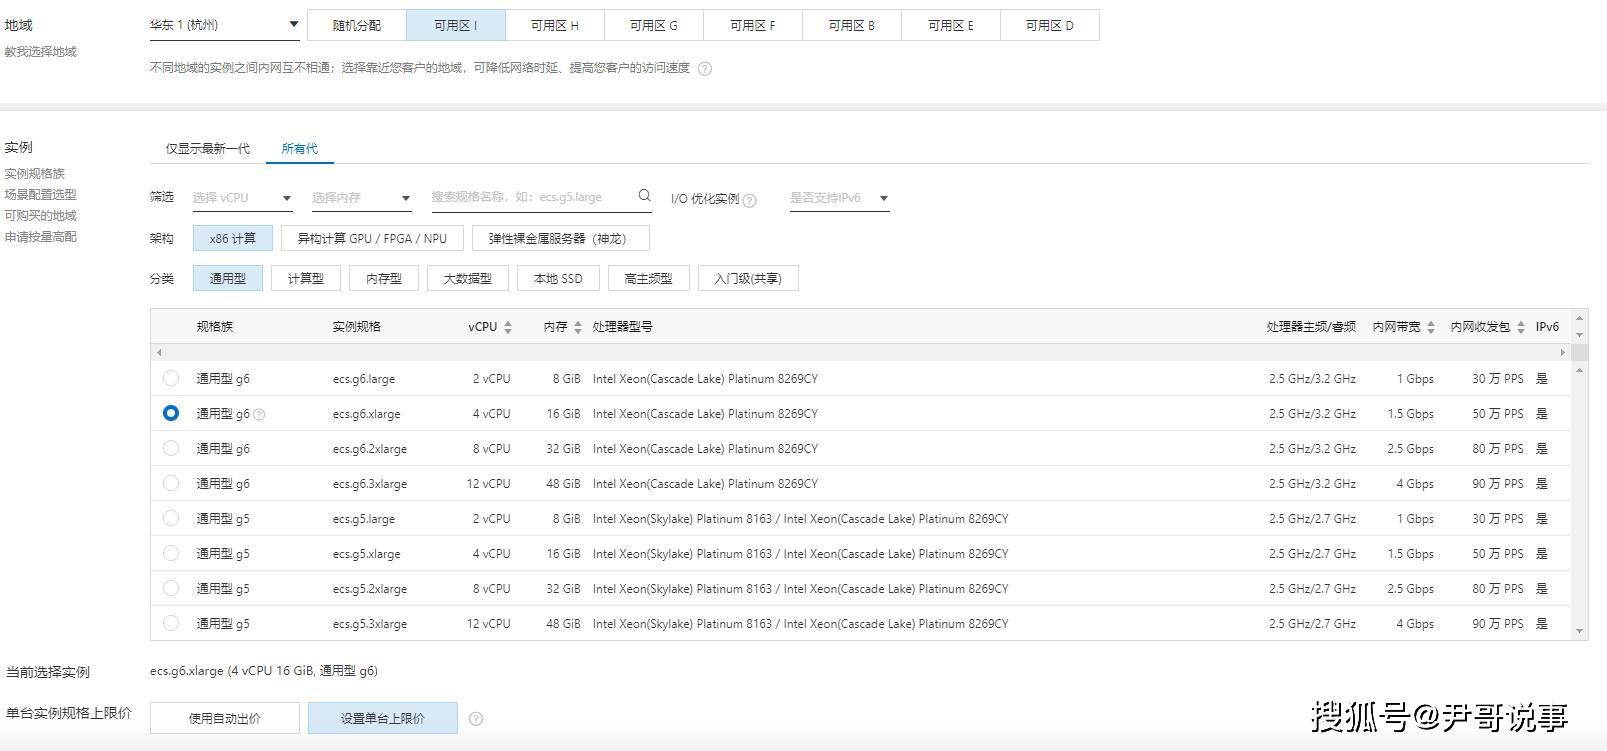The image size is (1607, 751).
Task: Select 随机分配 zone option
Action: point(357,25)
